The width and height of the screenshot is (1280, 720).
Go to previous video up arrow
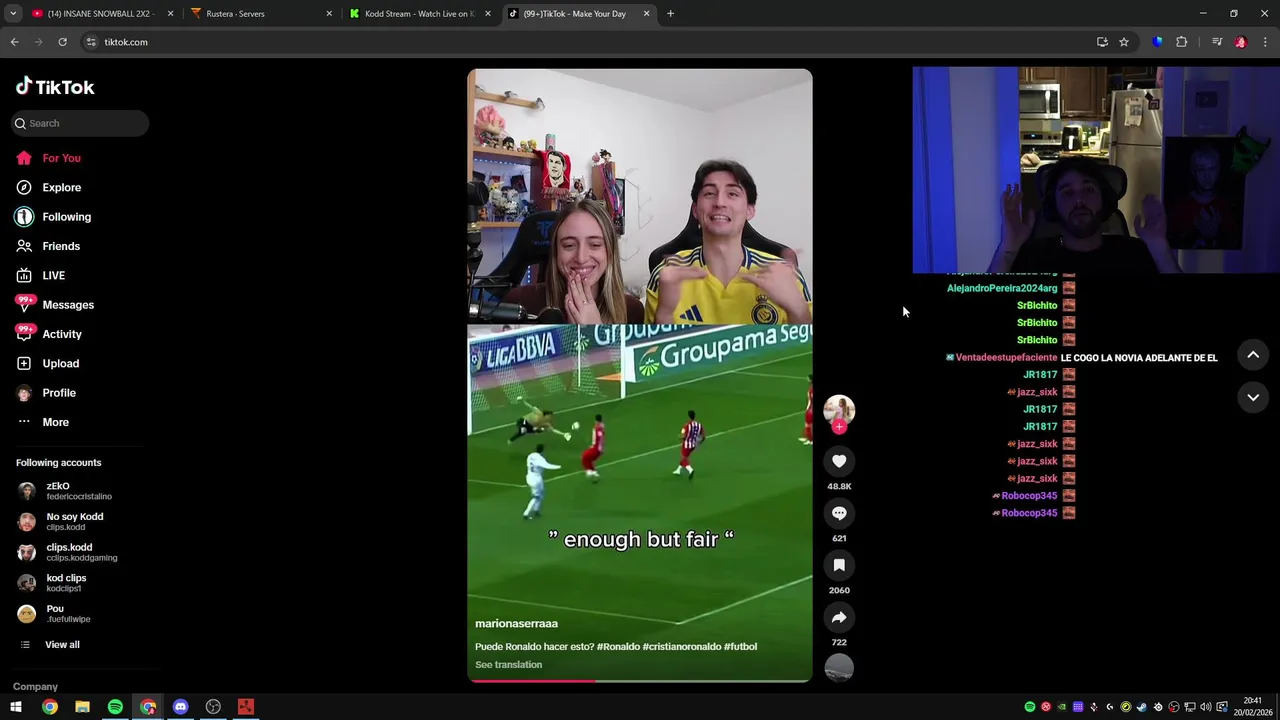[x=1253, y=355]
